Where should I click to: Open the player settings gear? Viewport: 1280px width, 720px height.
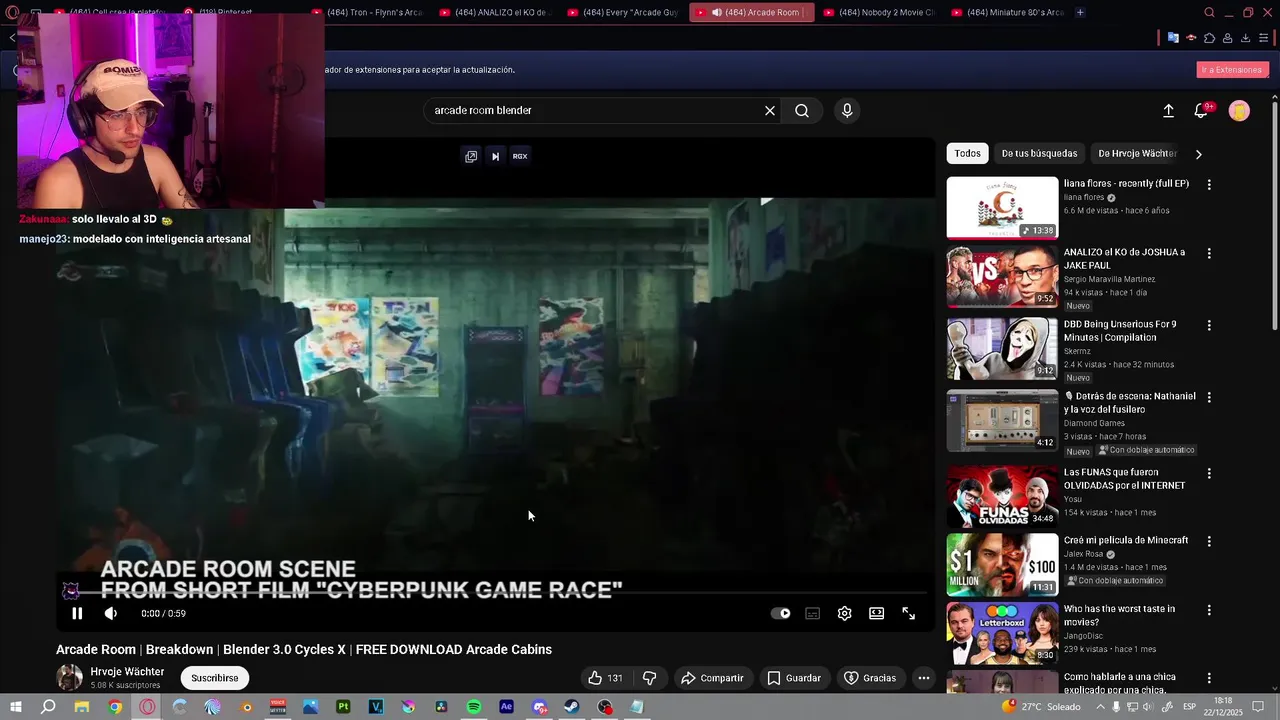pyautogui.click(x=844, y=613)
